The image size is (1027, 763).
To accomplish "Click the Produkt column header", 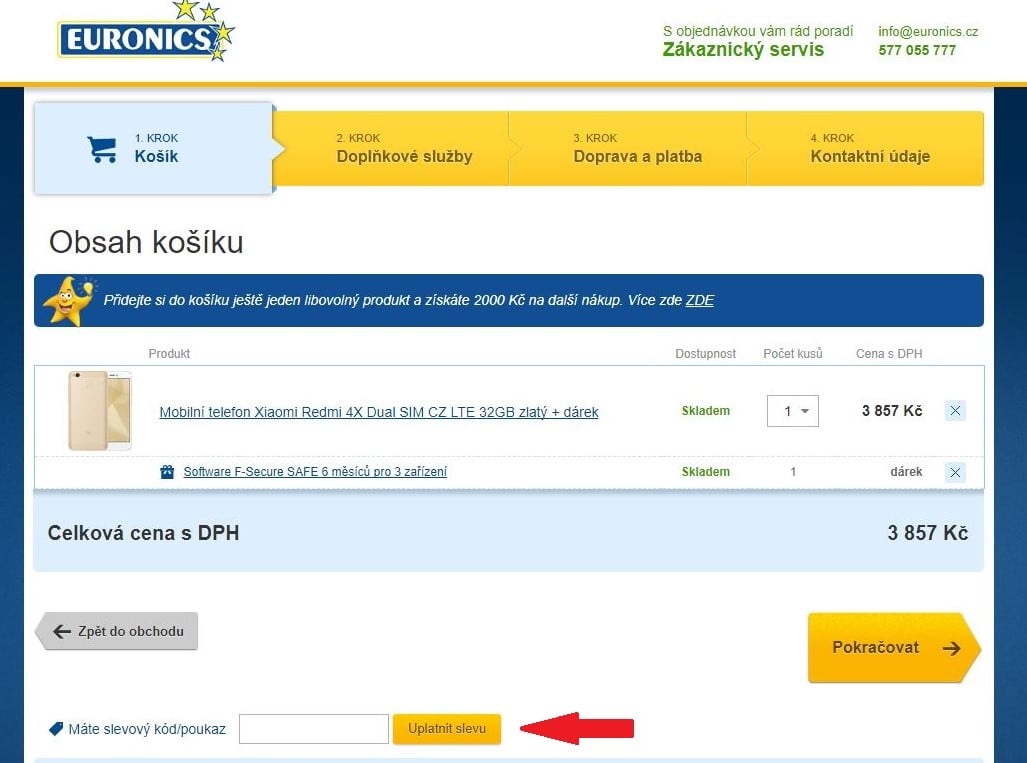I will point(169,354).
